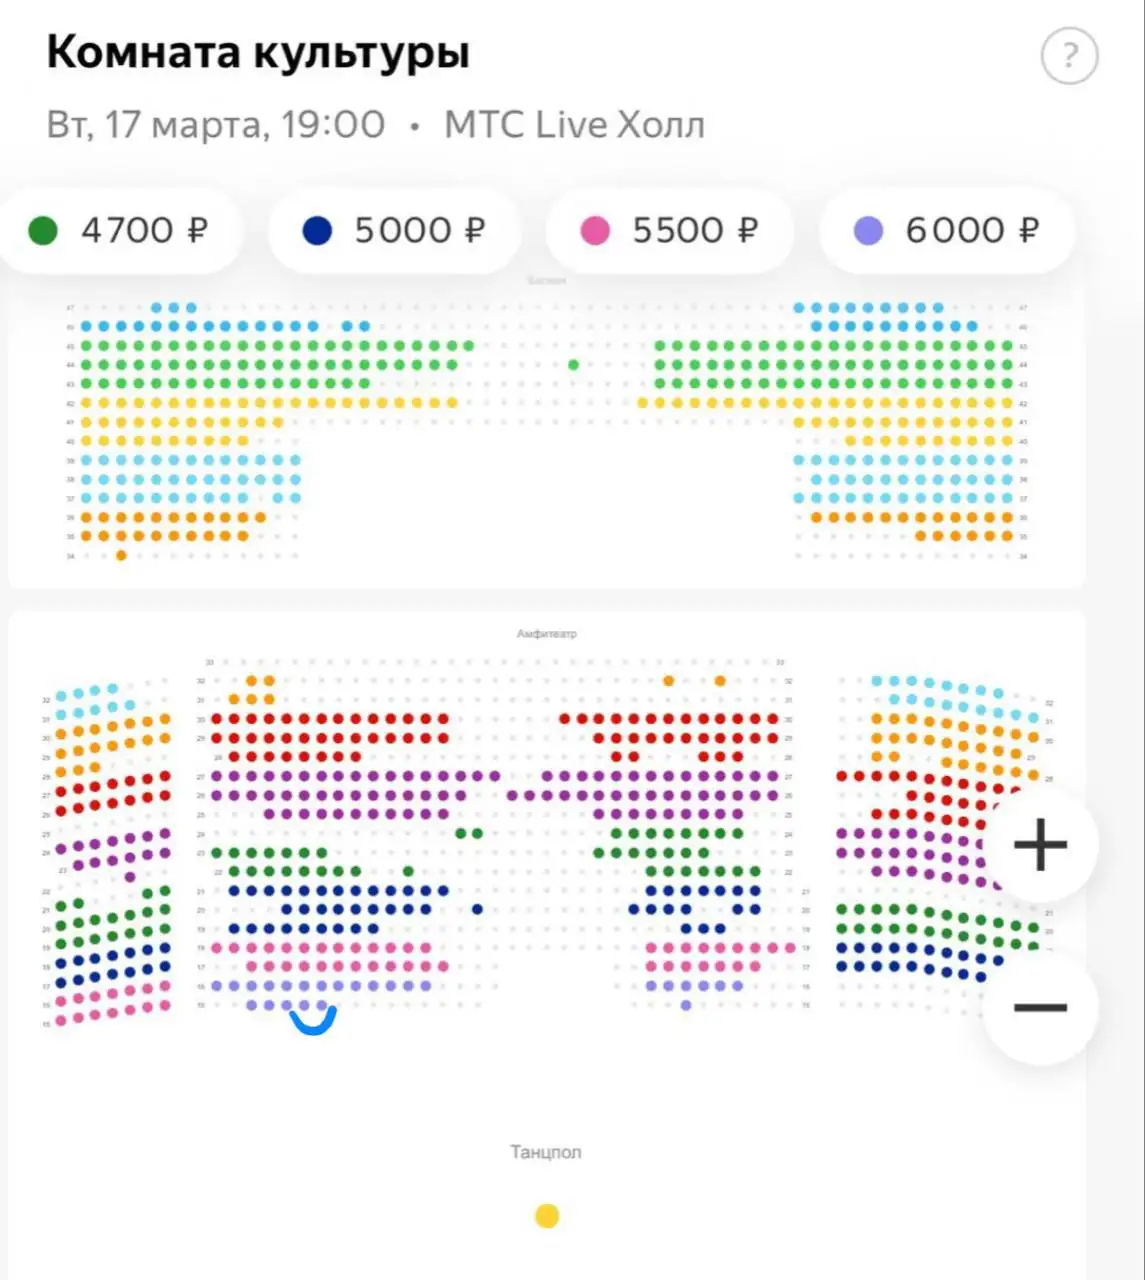
Task: Select the yellow Танцпол ticket dot
Action: 547,1216
